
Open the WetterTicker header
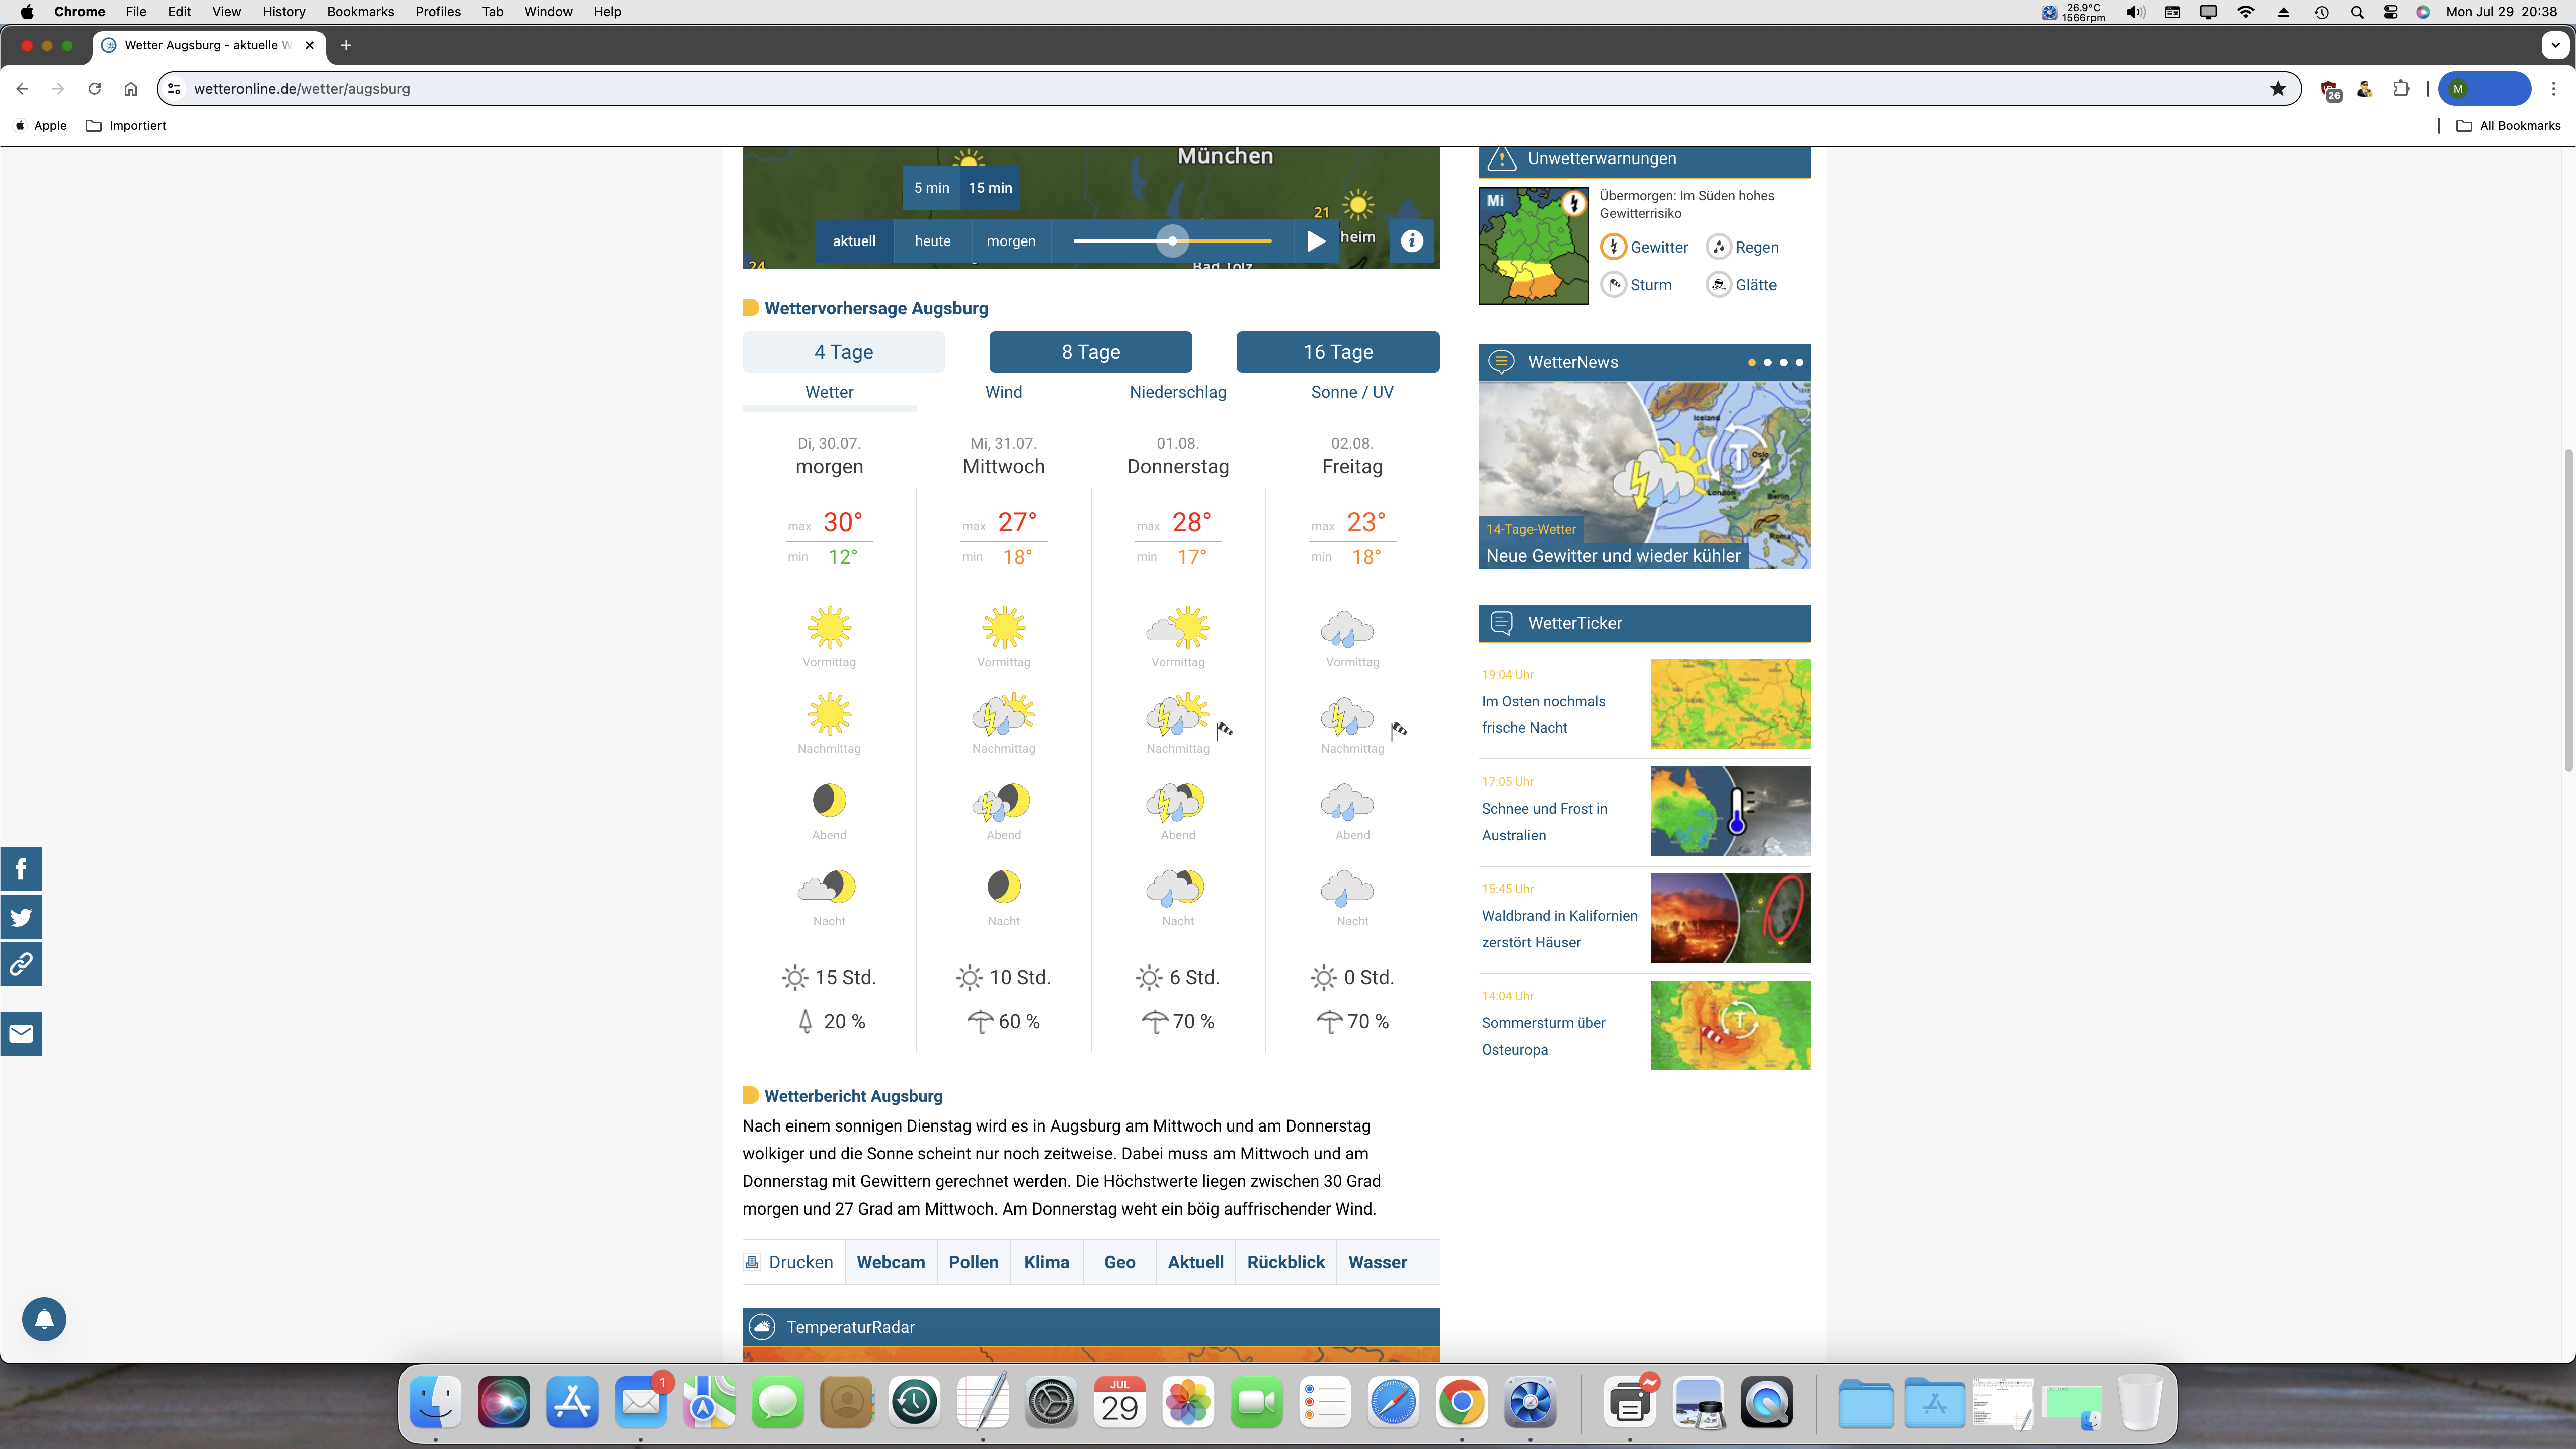[x=1644, y=623]
